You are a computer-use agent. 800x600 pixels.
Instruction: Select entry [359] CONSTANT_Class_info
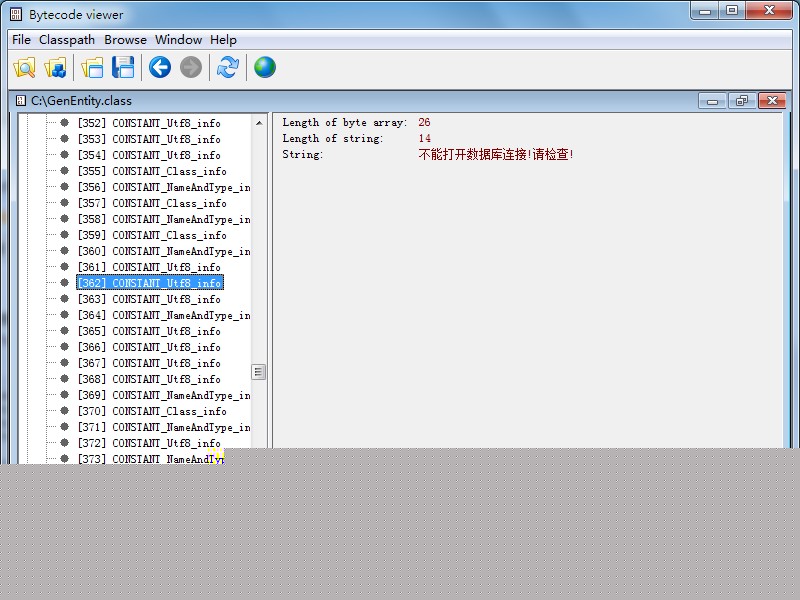click(152, 235)
